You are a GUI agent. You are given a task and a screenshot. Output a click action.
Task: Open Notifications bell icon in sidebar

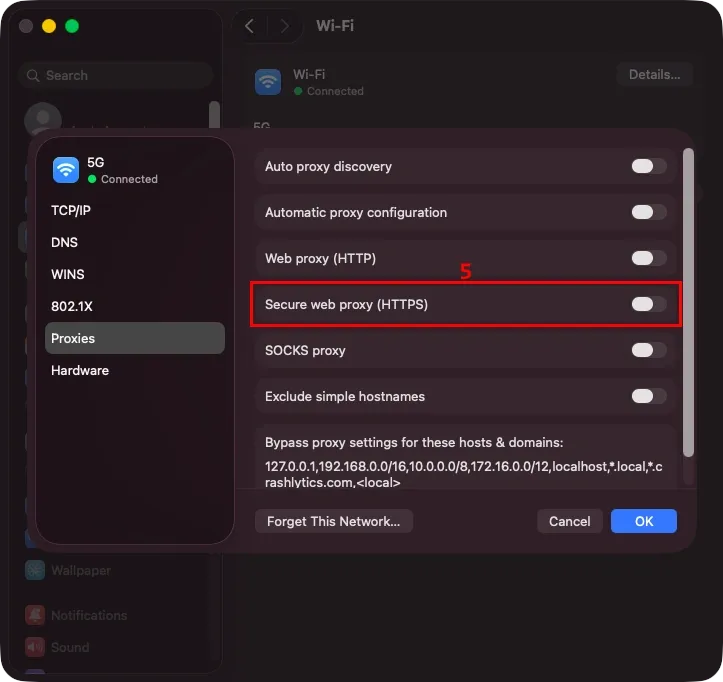(x=35, y=615)
